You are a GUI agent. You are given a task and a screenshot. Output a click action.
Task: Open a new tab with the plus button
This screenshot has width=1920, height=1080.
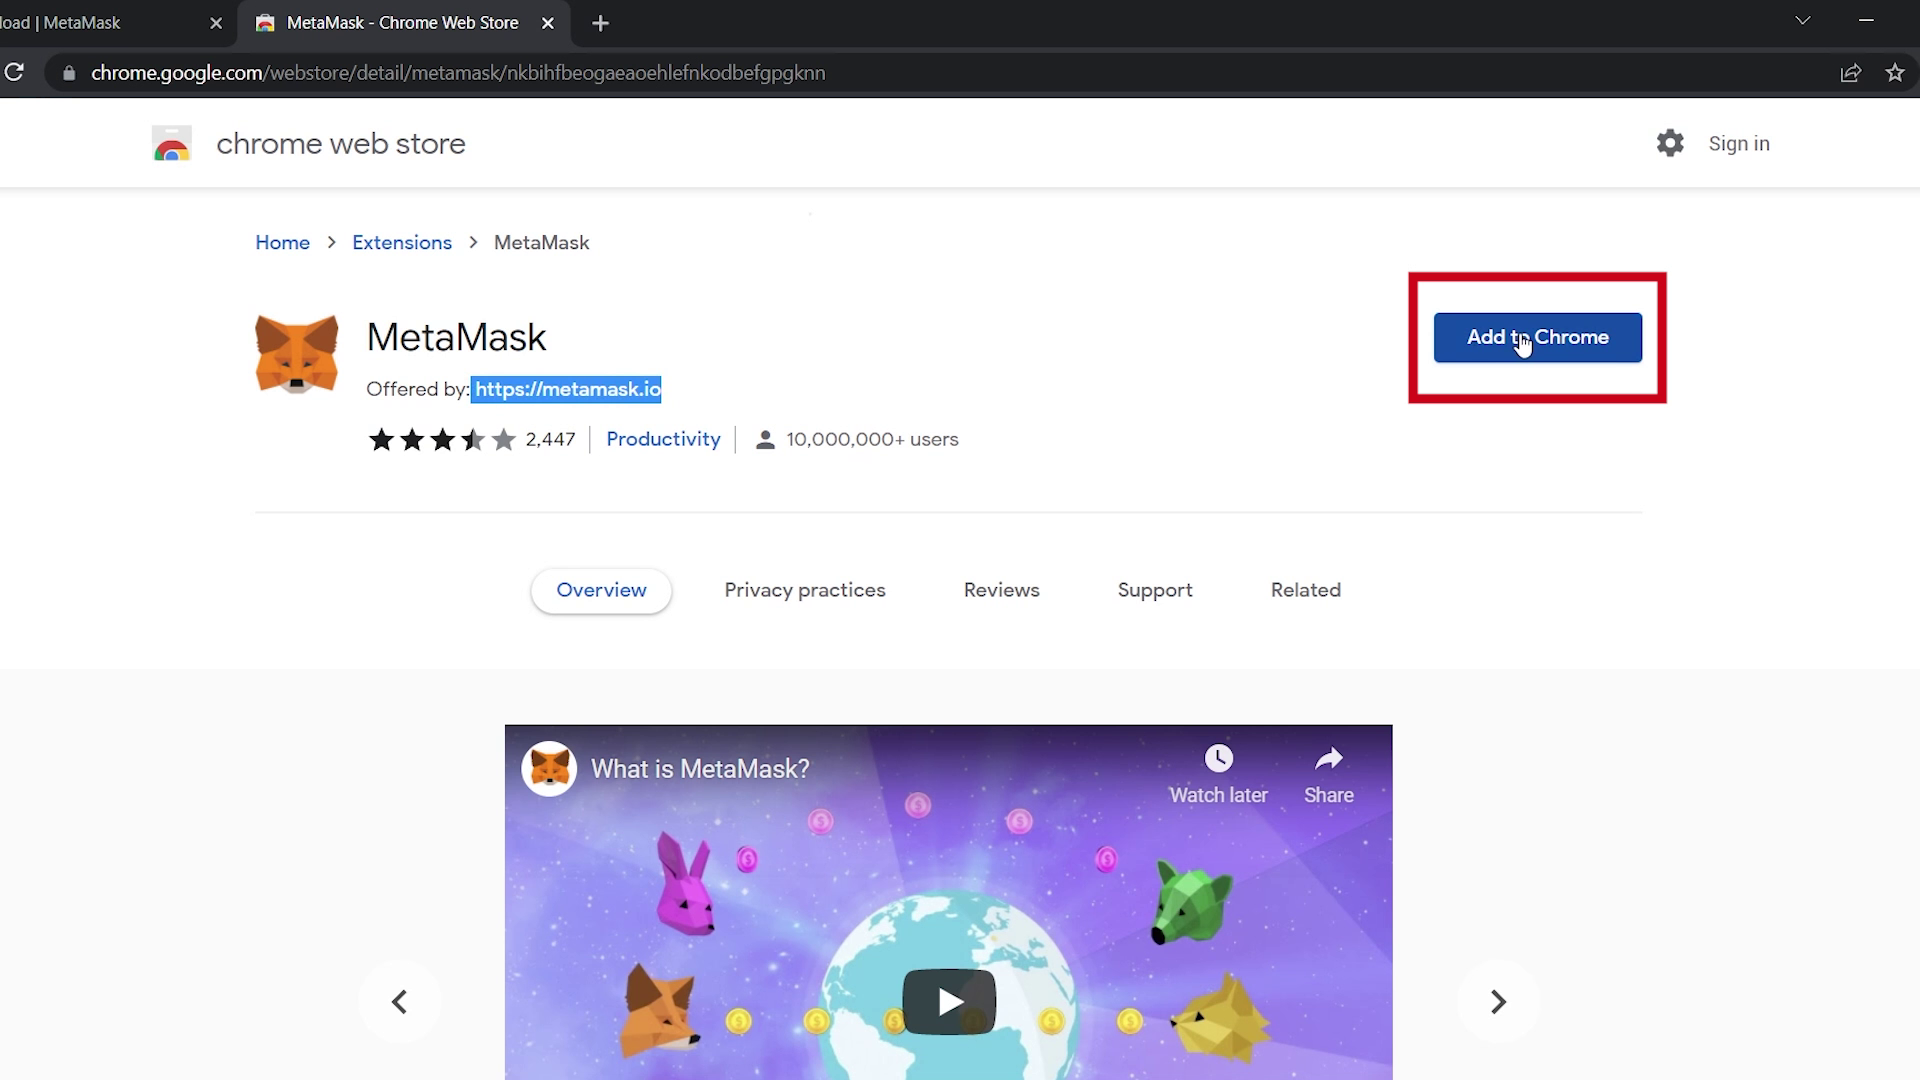pos(599,22)
